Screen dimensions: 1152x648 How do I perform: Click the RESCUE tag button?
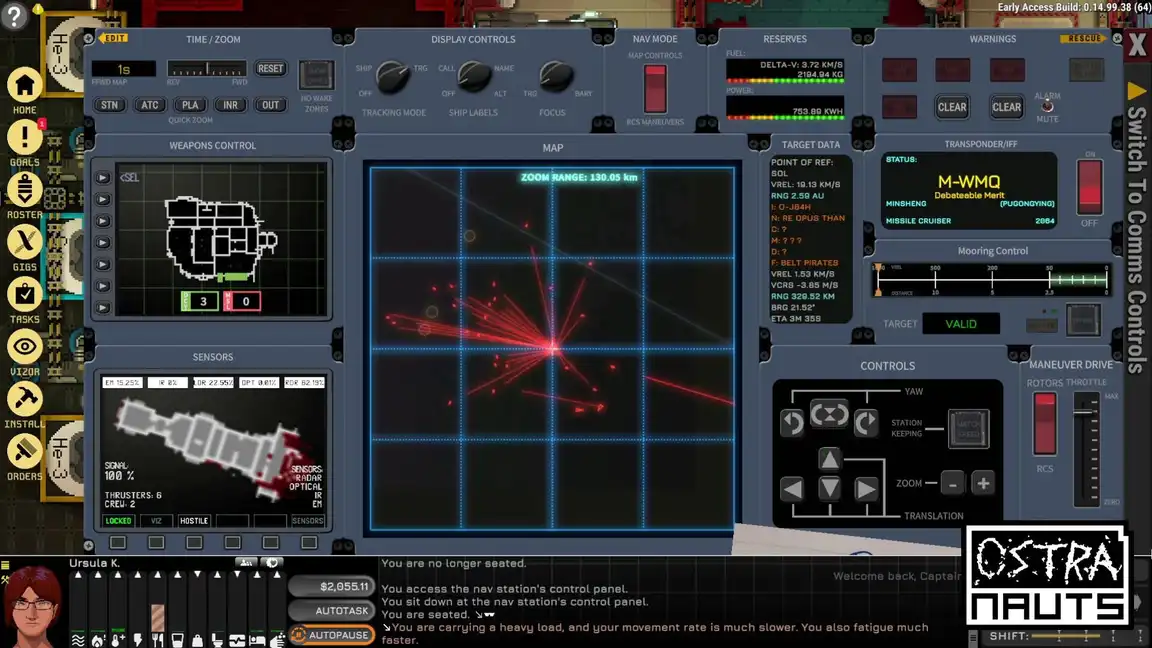pos(1084,38)
